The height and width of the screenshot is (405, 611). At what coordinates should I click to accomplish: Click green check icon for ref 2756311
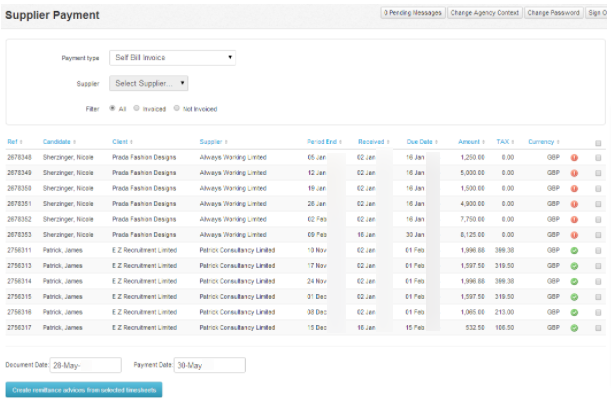pos(574,251)
